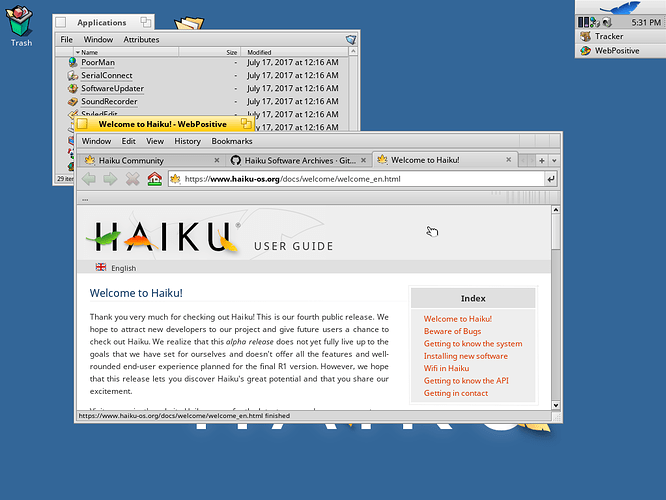Close the Welcome to Haiku! tab
This screenshot has width=666, height=500.
[x=508, y=160]
